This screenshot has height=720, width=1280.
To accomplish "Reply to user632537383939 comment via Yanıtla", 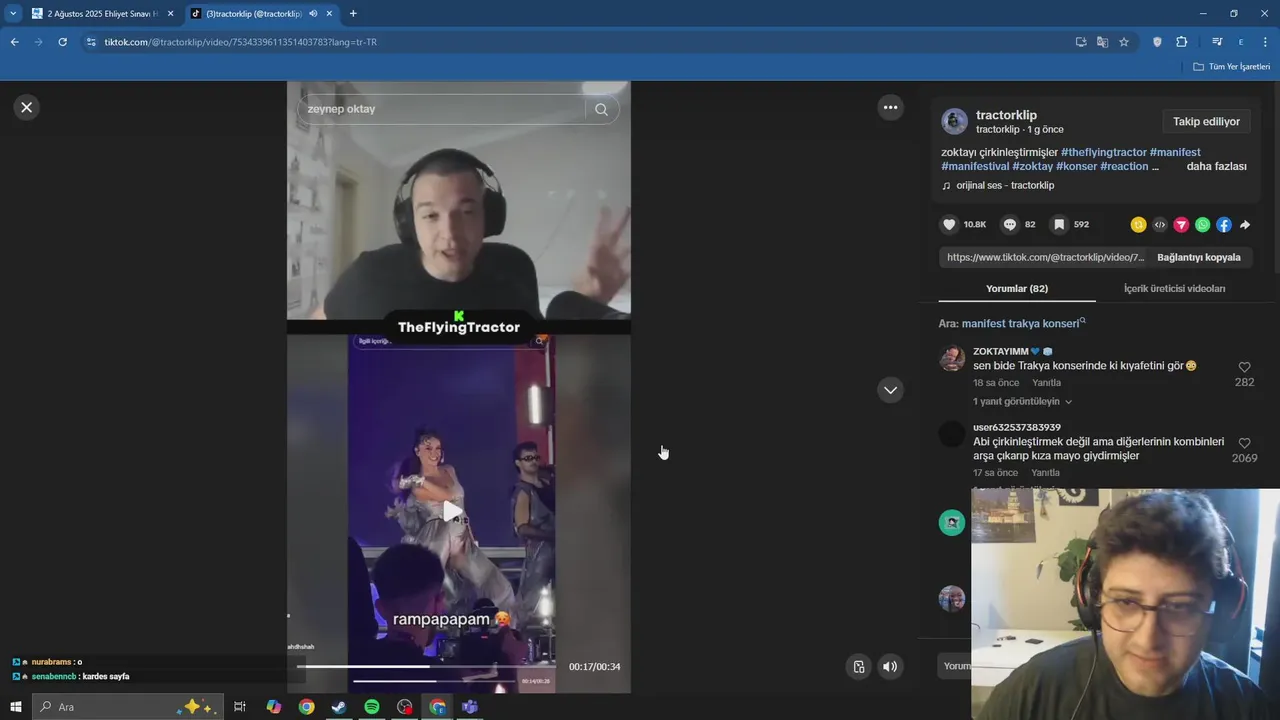I will pyautogui.click(x=1045, y=473).
